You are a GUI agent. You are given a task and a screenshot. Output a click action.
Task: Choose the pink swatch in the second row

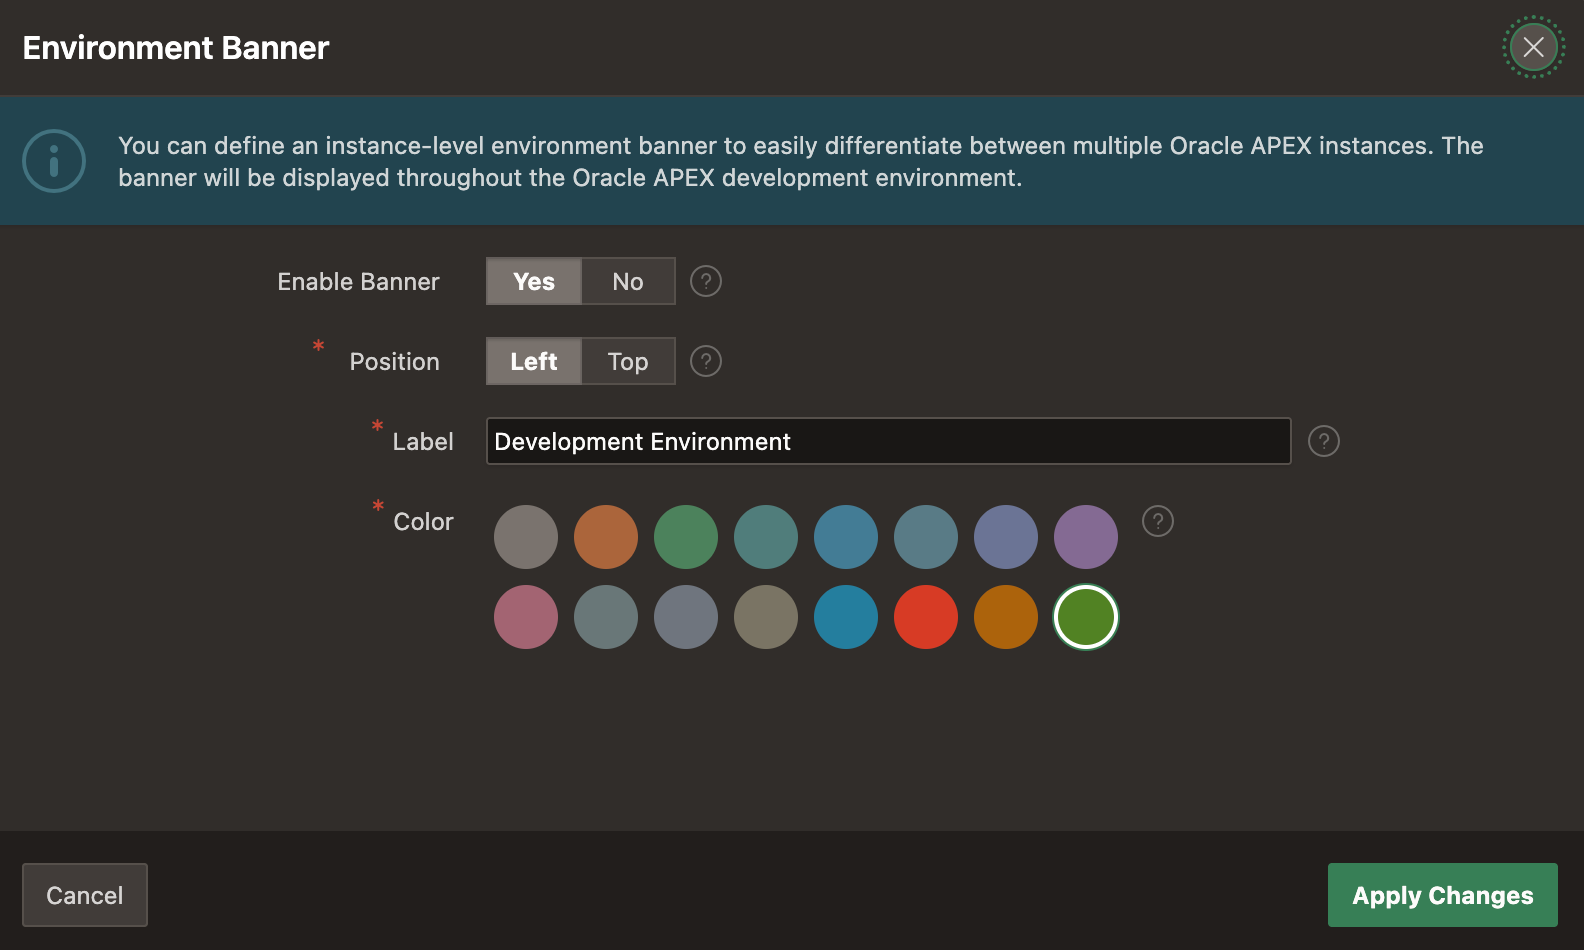point(526,617)
